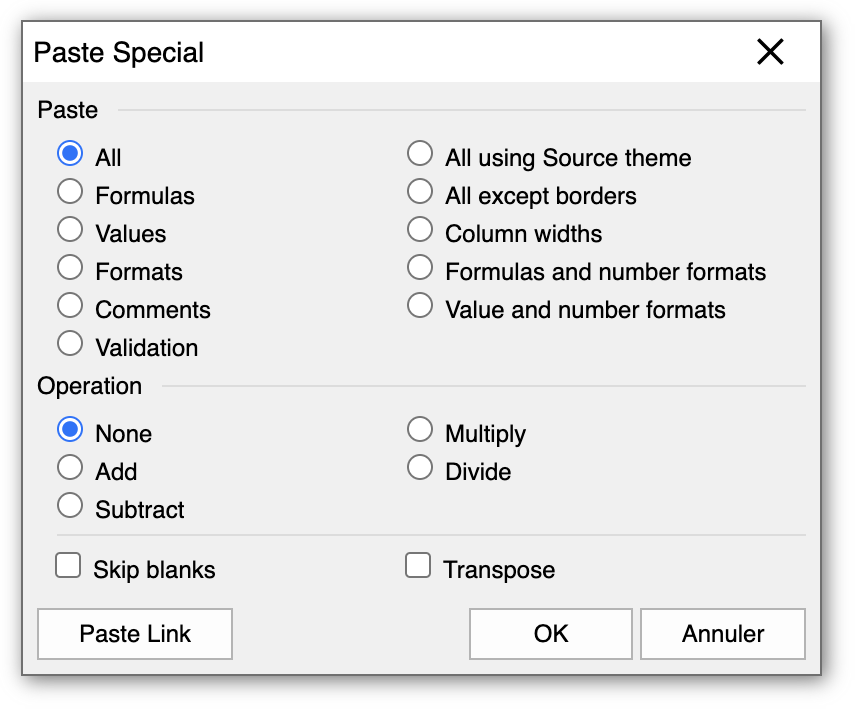862x716 pixels.
Task: Select Formats paste option
Action: click(70, 268)
